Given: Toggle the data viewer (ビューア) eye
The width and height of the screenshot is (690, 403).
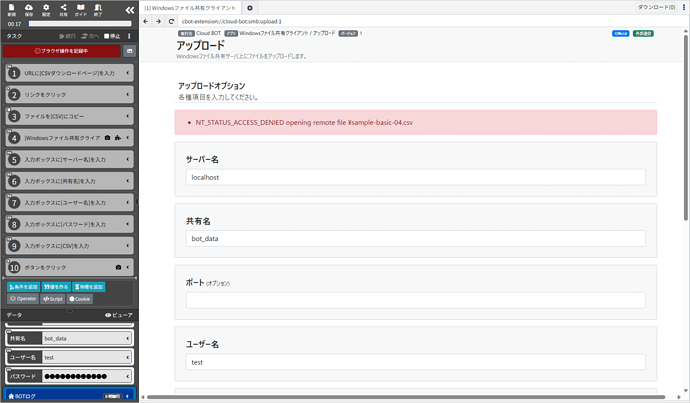Looking at the screenshot, I should click(118, 315).
